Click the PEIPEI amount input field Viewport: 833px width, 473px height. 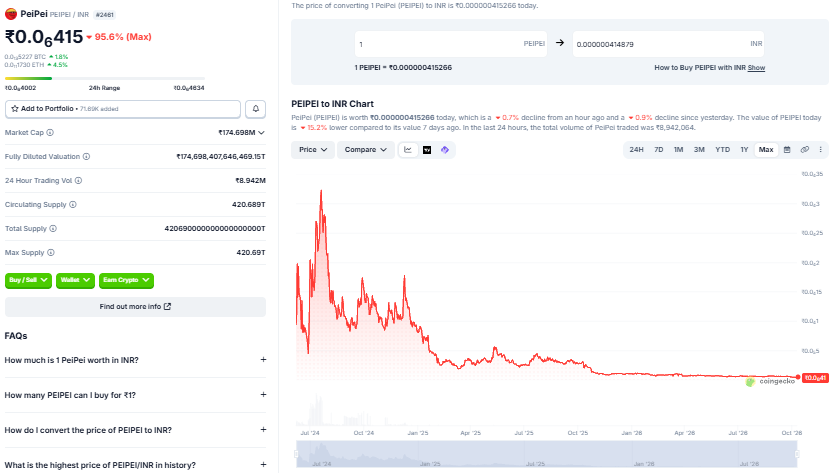click(450, 44)
